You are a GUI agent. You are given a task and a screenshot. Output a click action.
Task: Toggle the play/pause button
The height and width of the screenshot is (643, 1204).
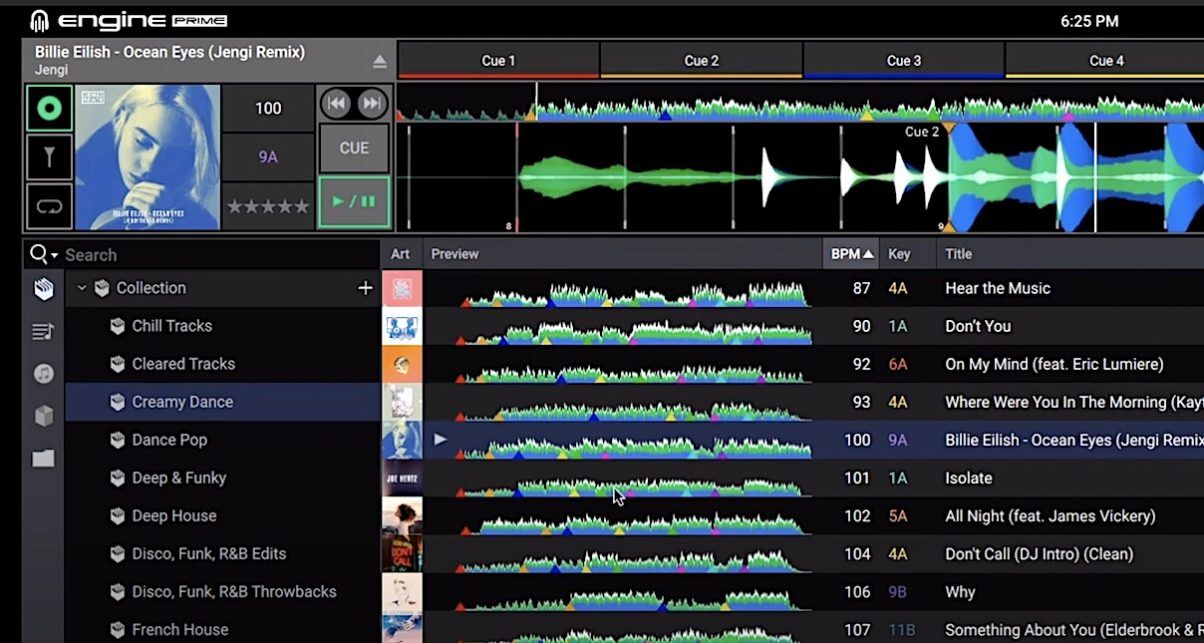tap(354, 202)
